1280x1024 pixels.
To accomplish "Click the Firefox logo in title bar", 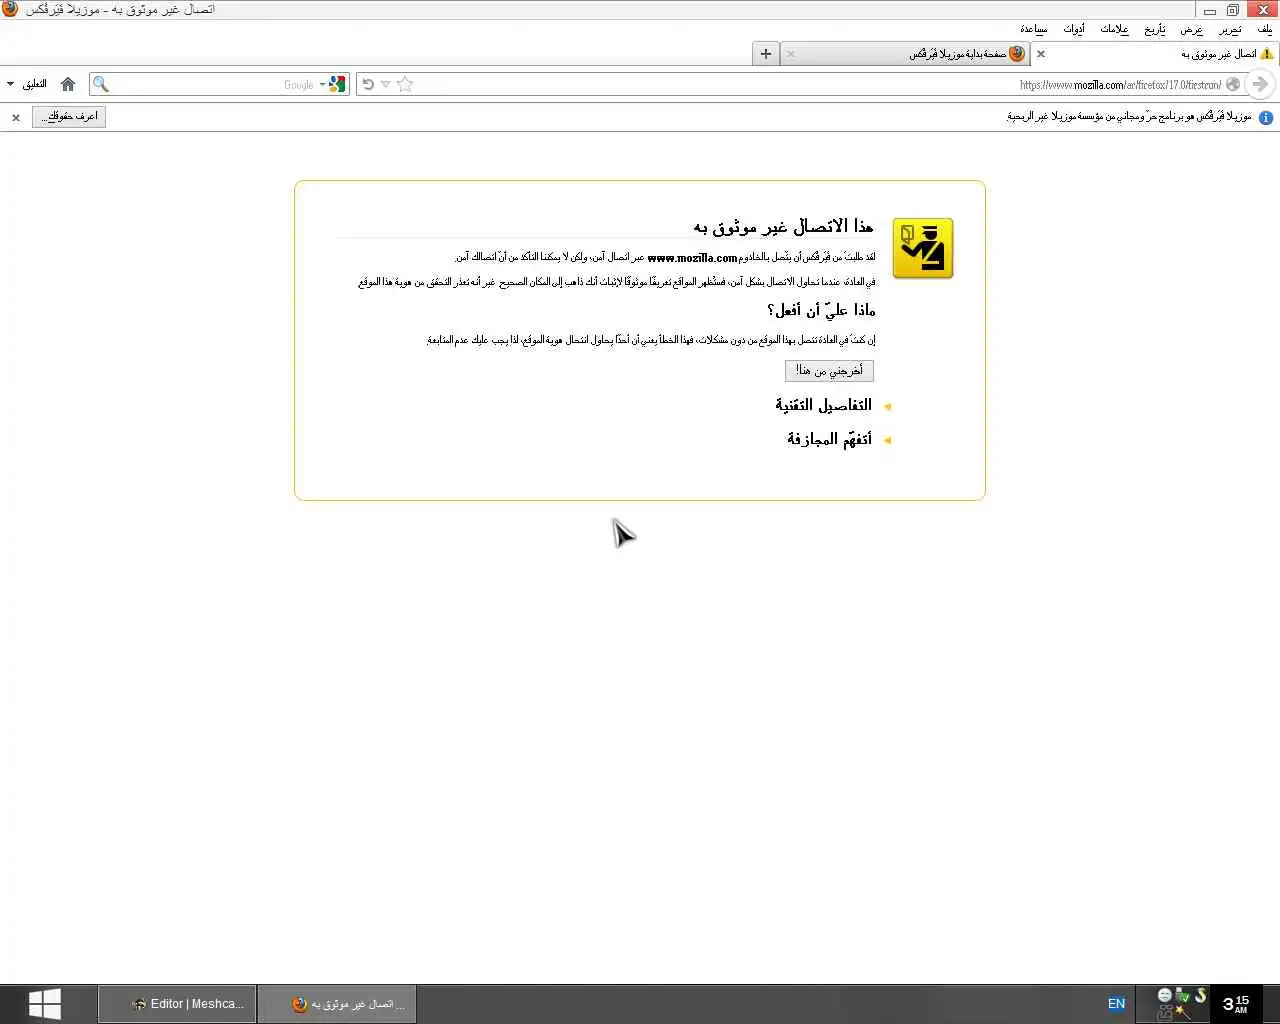I will coord(10,9).
